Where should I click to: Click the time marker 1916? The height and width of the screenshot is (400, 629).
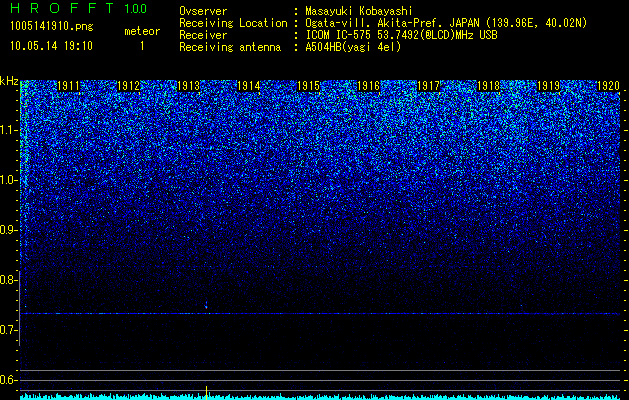[x=368, y=86]
